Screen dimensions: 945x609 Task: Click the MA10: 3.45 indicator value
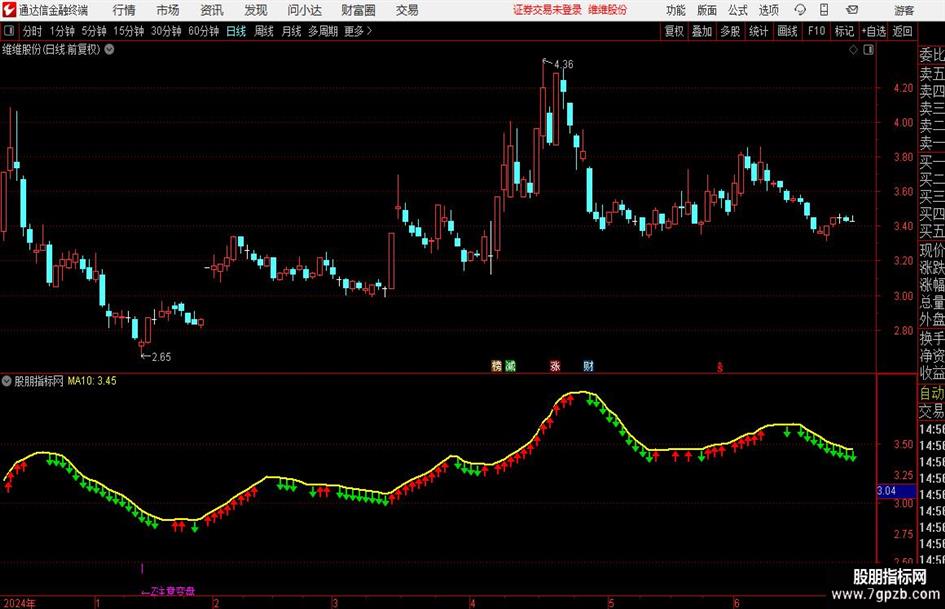click(x=92, y=381)
